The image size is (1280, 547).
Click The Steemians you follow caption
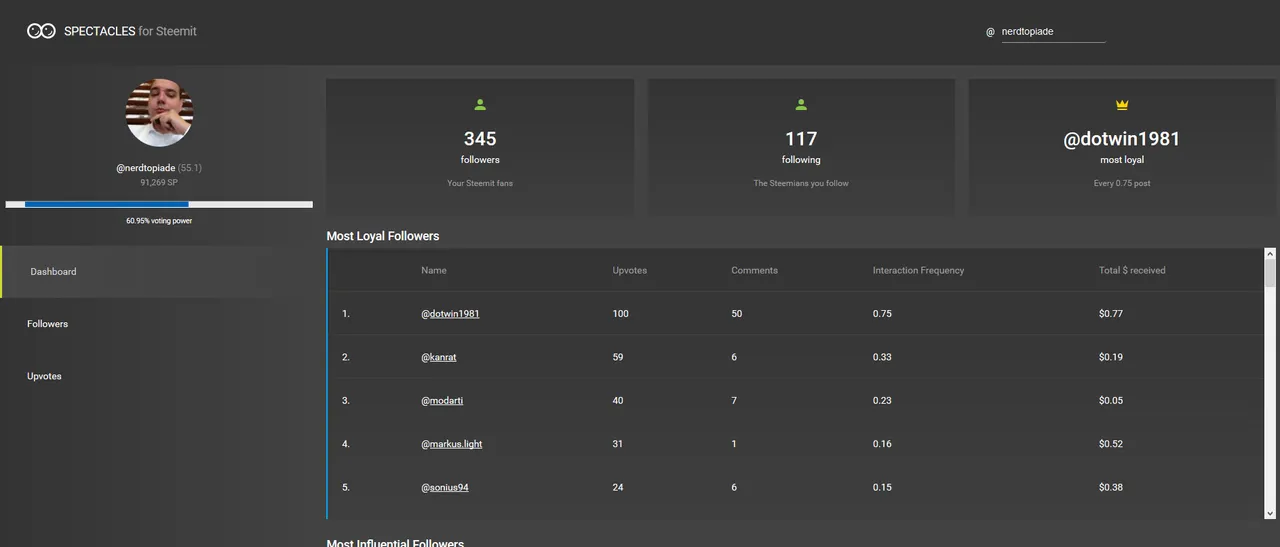click(801, 184)
